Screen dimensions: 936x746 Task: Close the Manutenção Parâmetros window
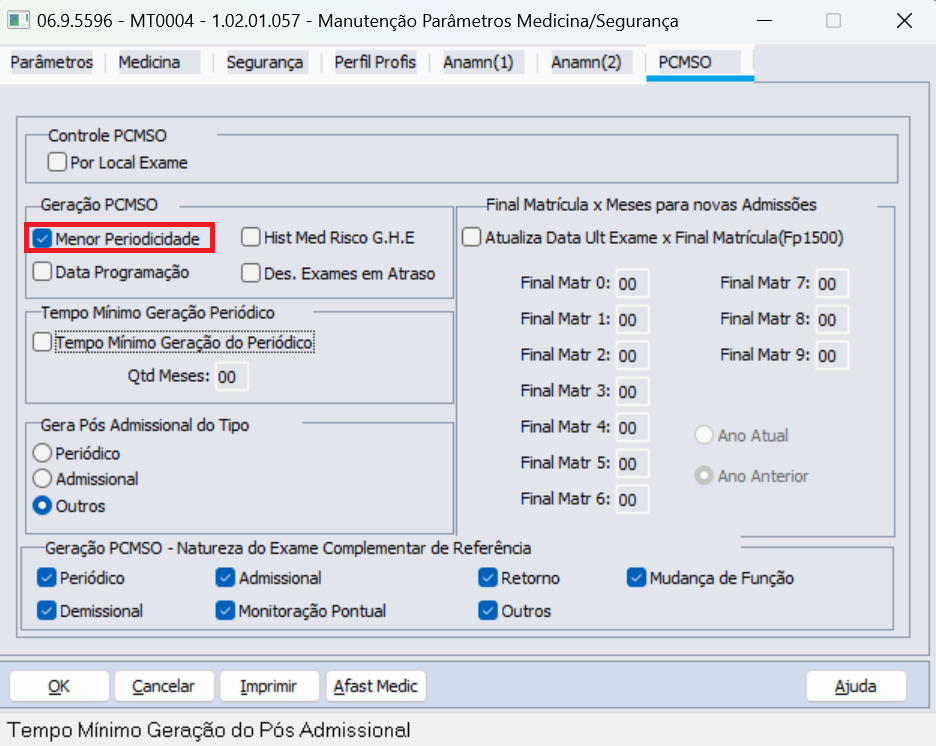pos(904,20)
